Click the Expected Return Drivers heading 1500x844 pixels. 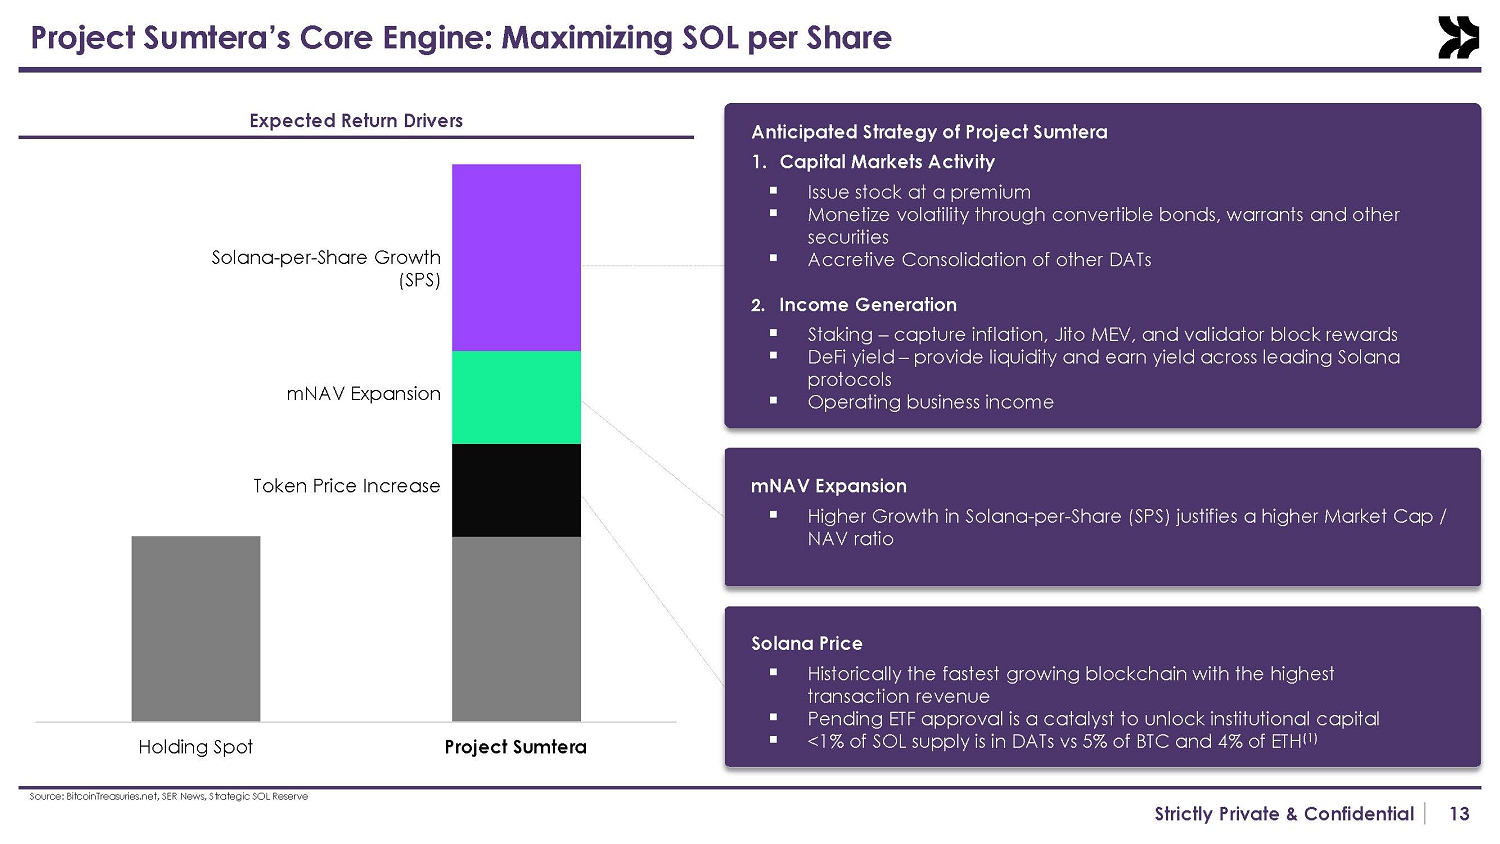click(356, 121)
